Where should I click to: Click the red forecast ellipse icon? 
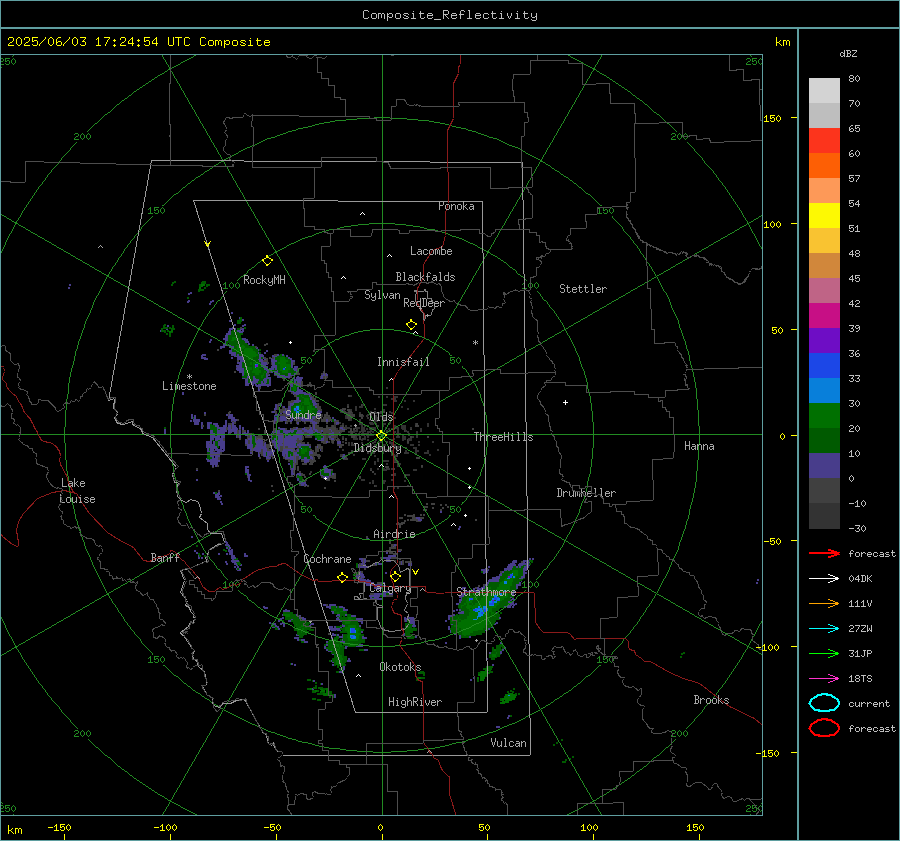[824, 728]
